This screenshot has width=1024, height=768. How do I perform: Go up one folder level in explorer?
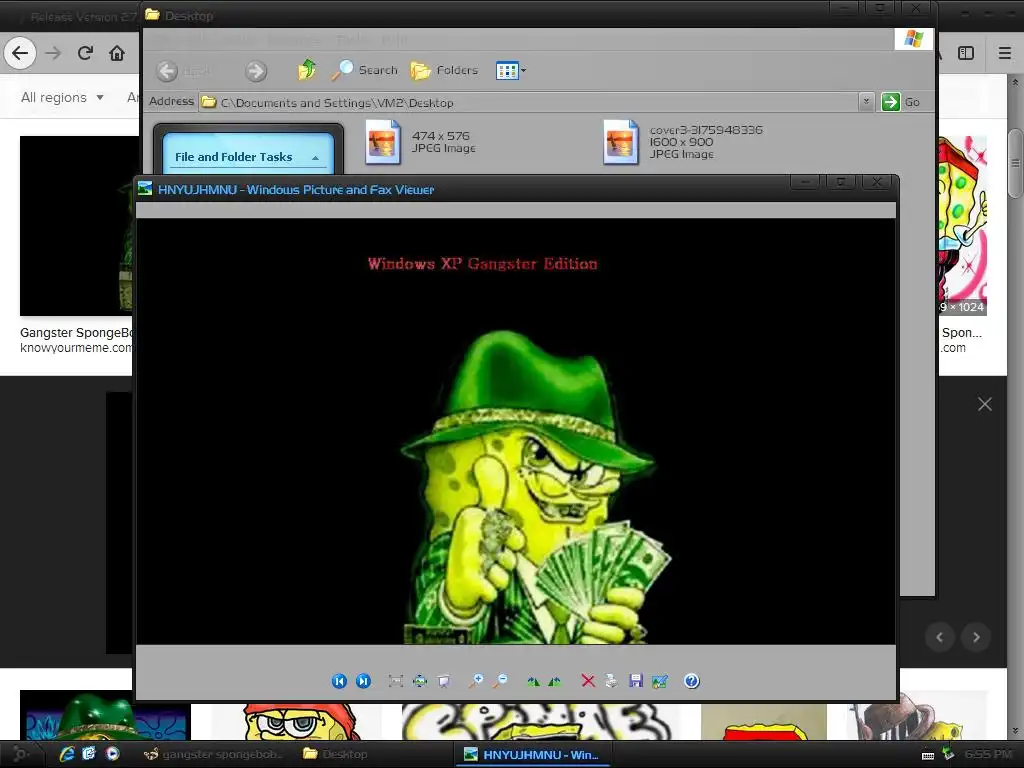(x=306, y=70)
